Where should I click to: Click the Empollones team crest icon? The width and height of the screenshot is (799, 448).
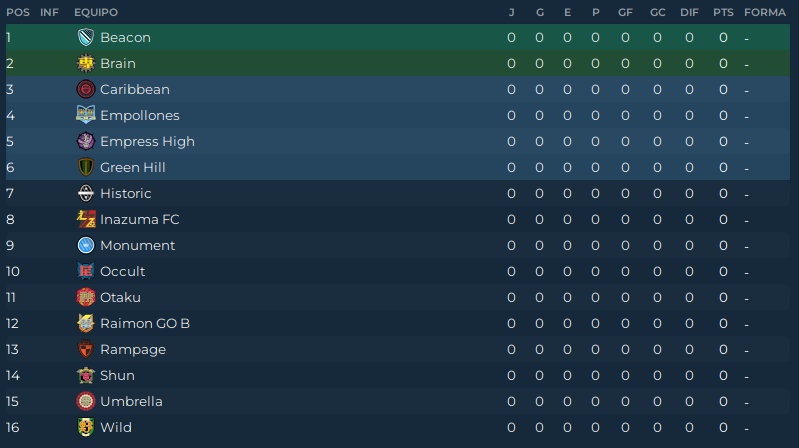86,115
